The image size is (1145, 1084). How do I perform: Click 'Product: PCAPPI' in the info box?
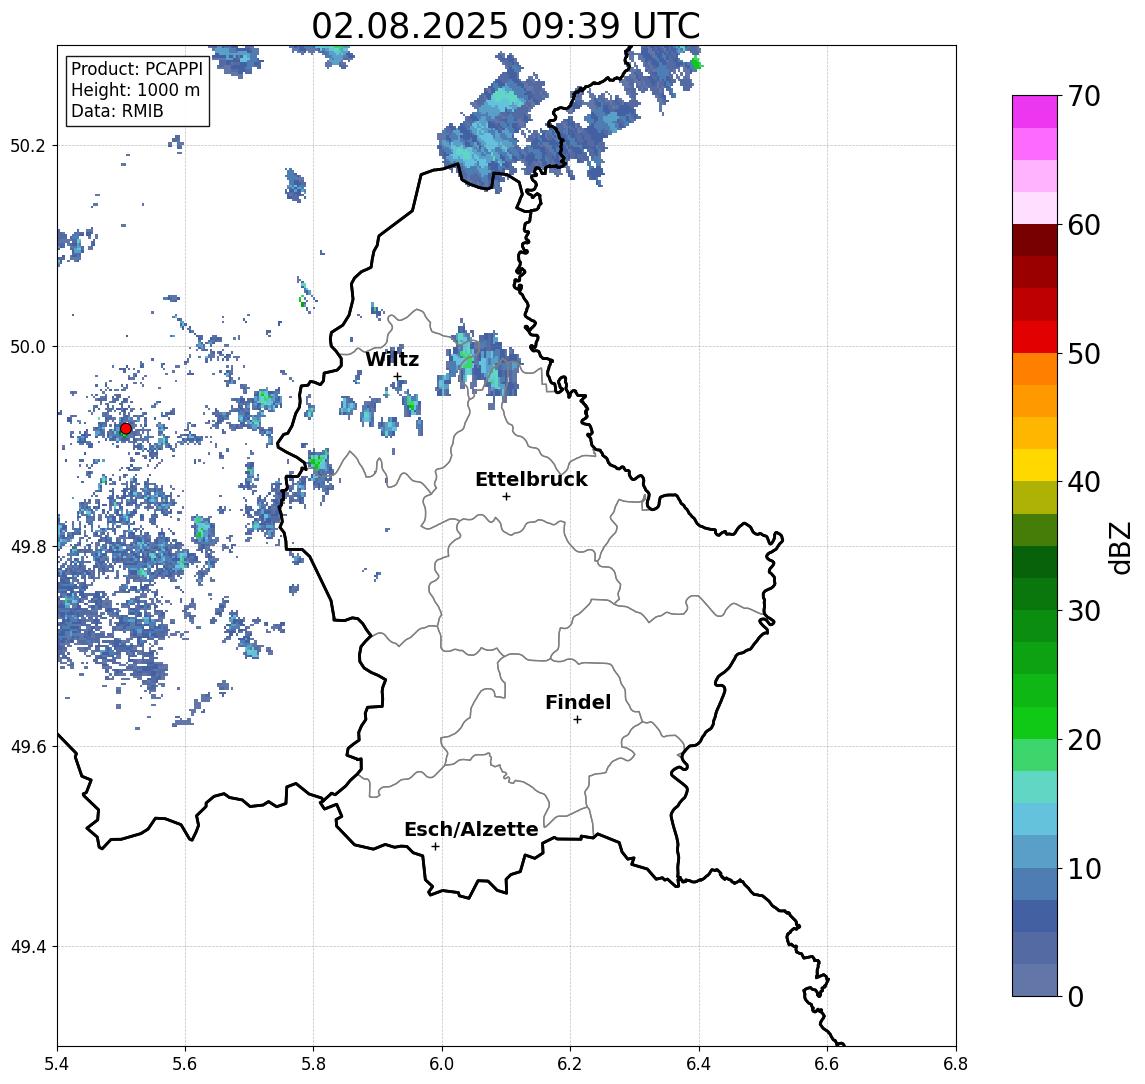137,69
